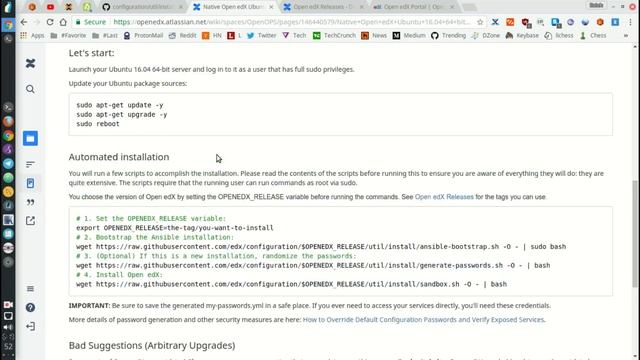
Task: Open the DZone bookmark
Action: click(485, 36)
